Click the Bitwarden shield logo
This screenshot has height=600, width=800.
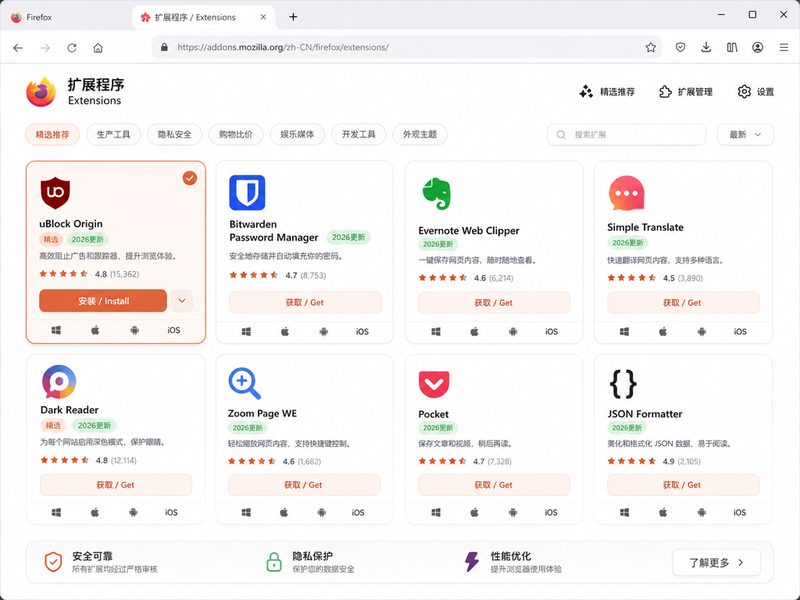tap(247, 193)
